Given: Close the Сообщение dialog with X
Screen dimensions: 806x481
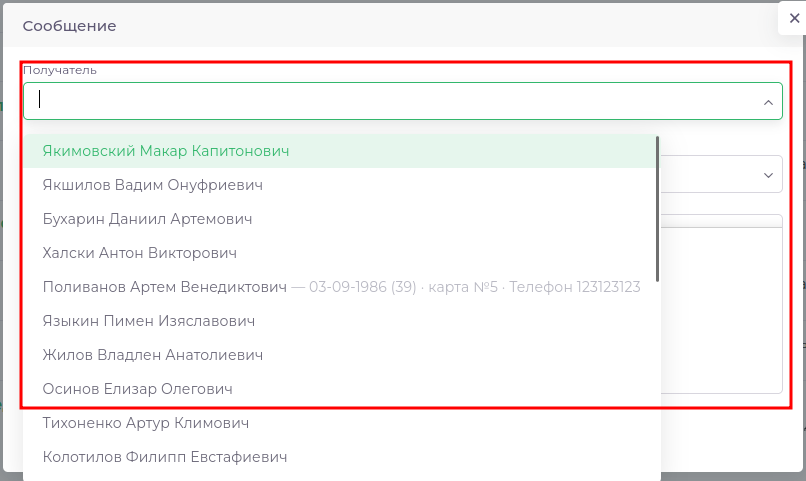Looking at the screenshot, I should [x=794, y=18].
